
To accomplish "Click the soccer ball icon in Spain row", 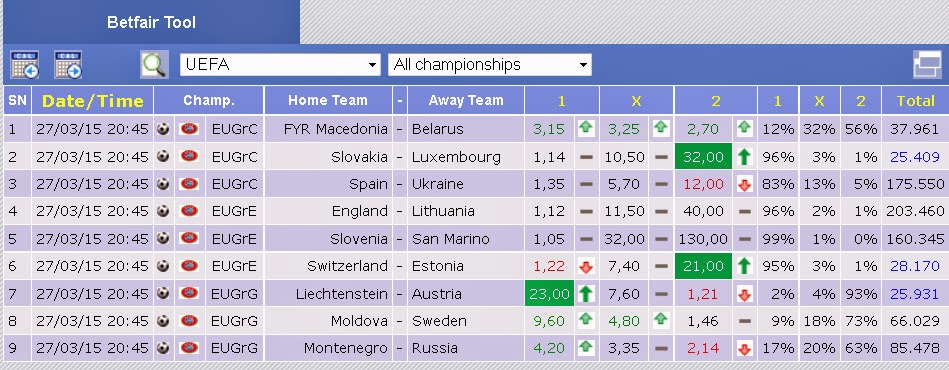I will (x=163, y=183).
